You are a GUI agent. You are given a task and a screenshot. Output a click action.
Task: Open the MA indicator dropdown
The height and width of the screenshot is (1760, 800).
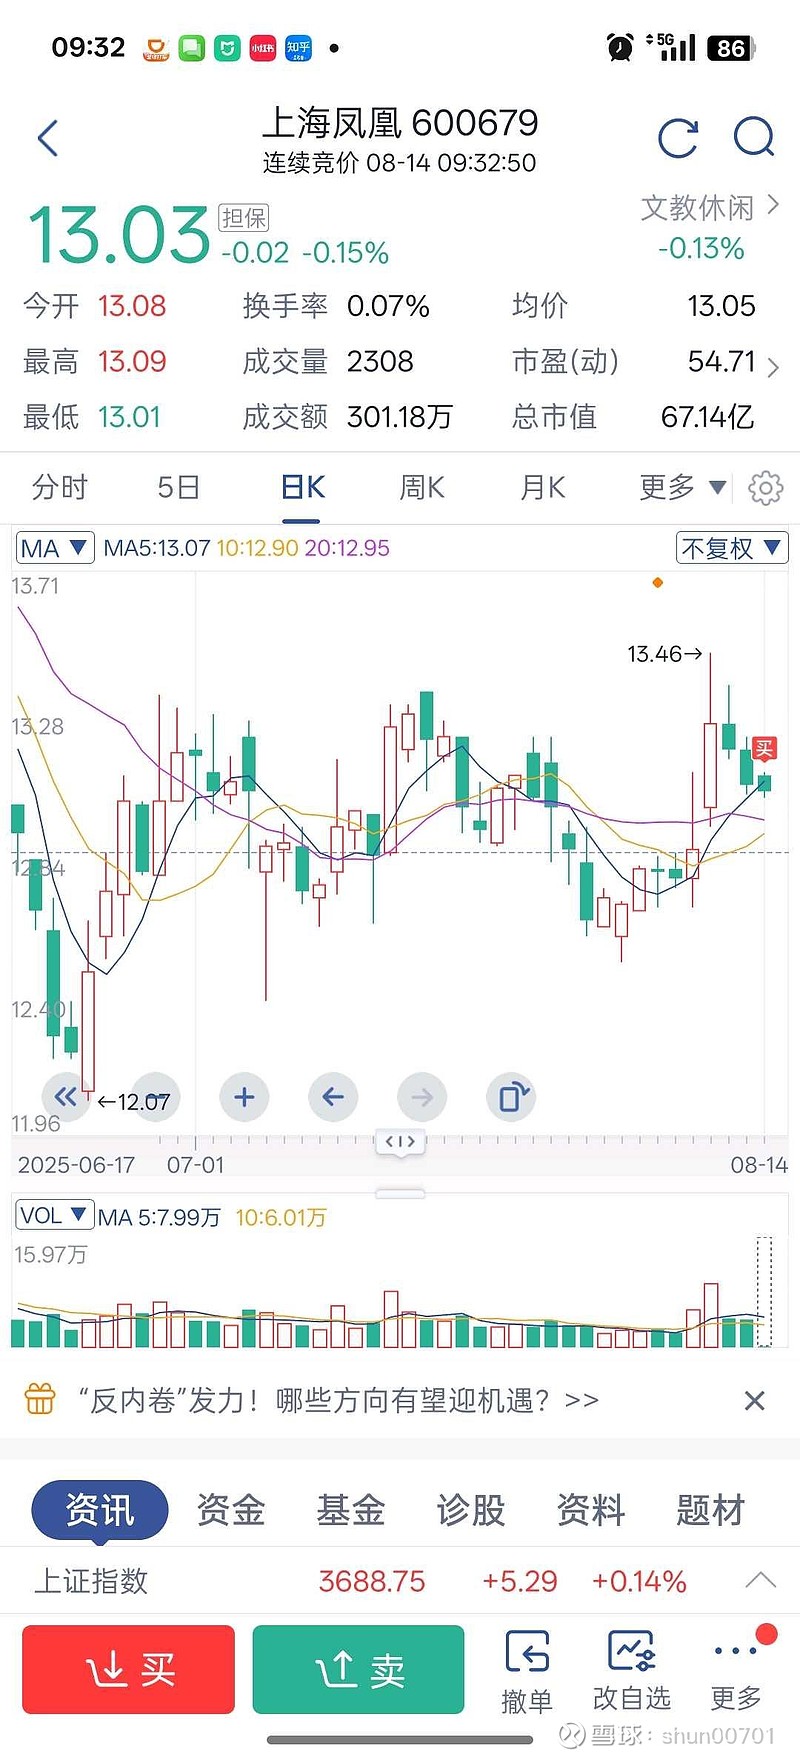click(x=55, y=548)
